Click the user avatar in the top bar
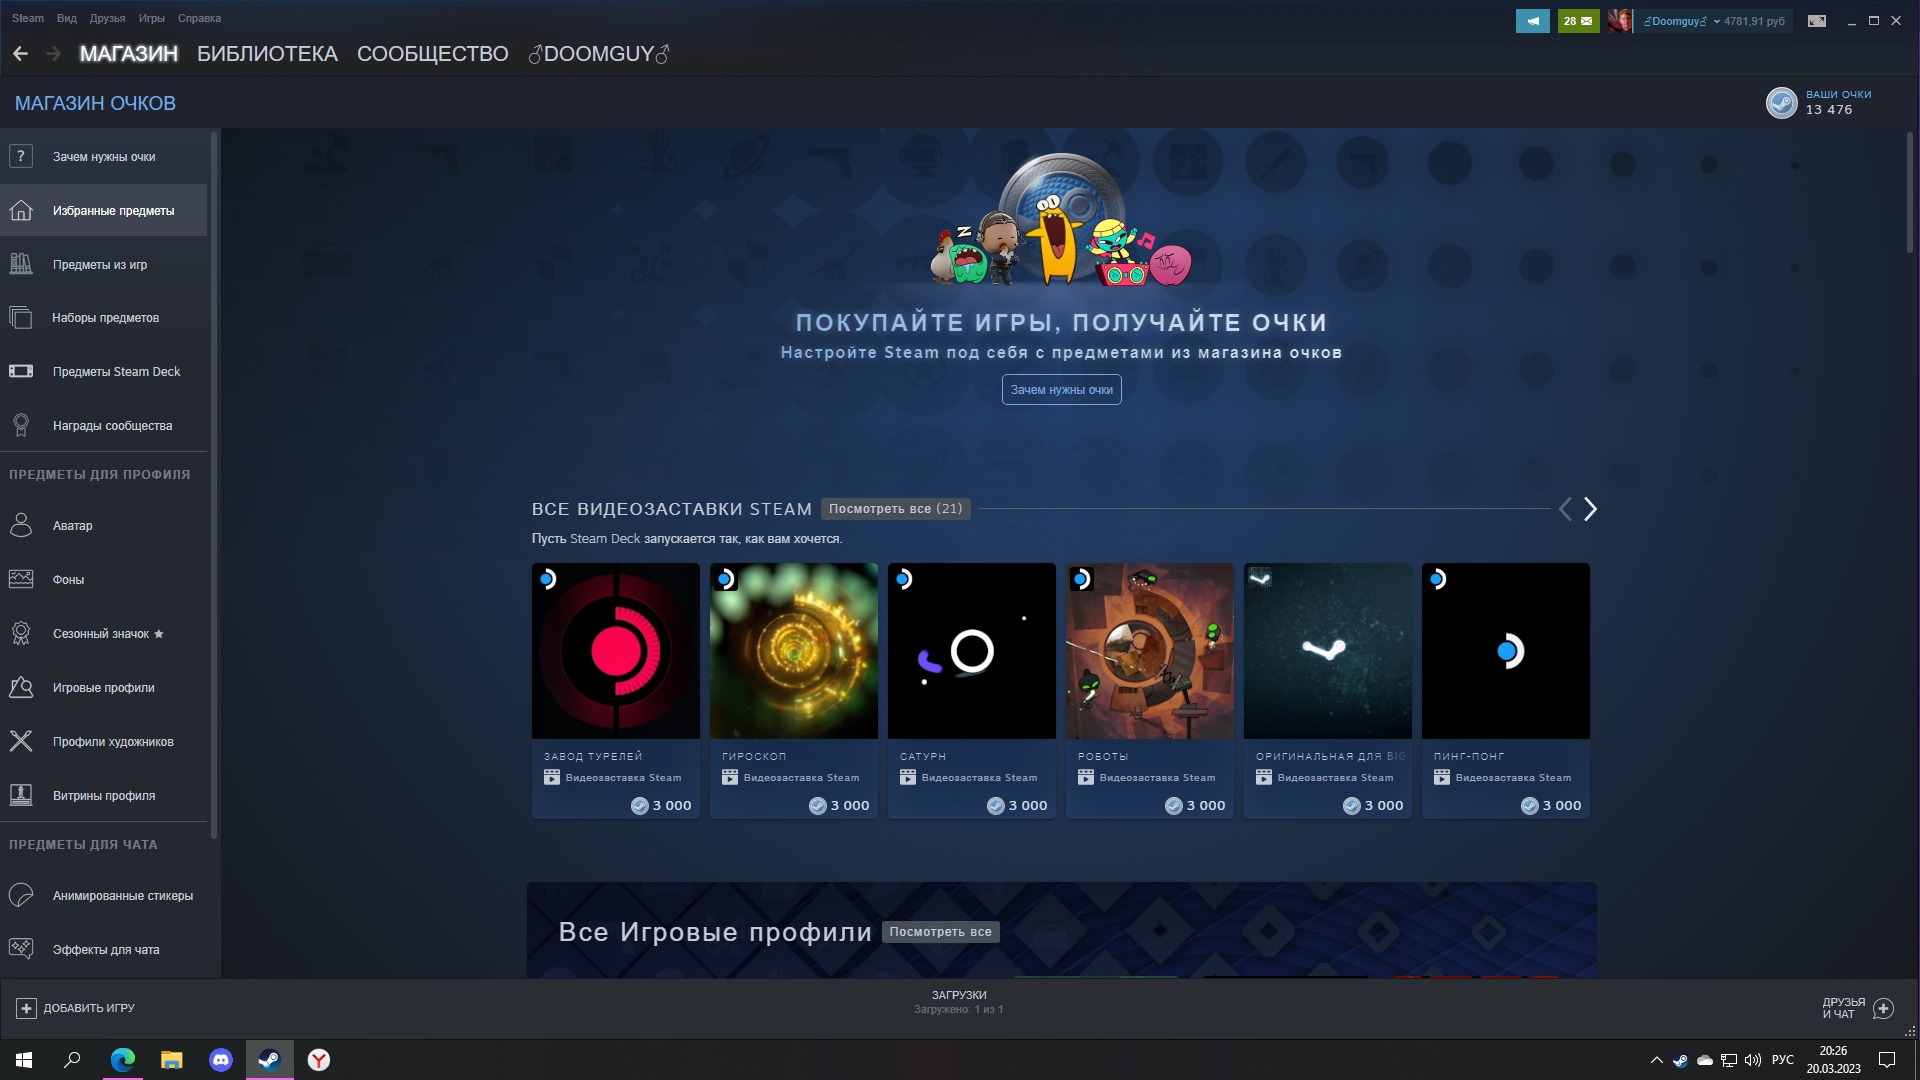Screen dimensions: 1920x1080 [1620, 20]
